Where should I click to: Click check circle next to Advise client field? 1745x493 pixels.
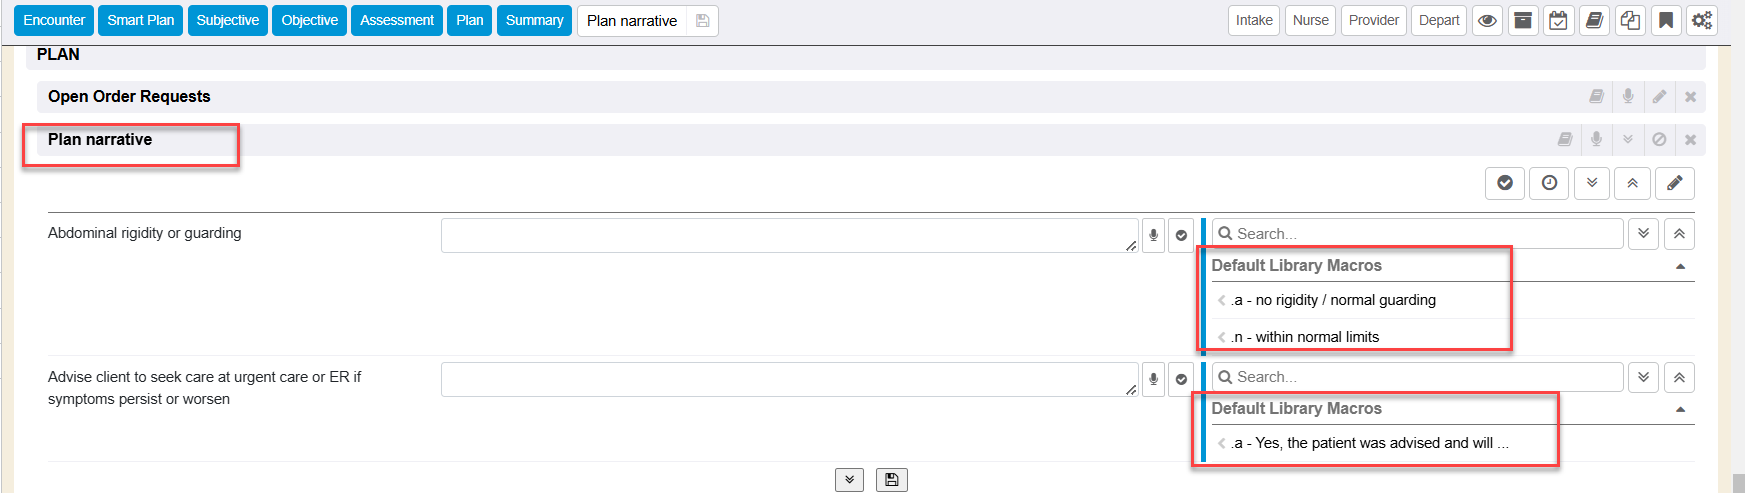tap(1181, 379)
